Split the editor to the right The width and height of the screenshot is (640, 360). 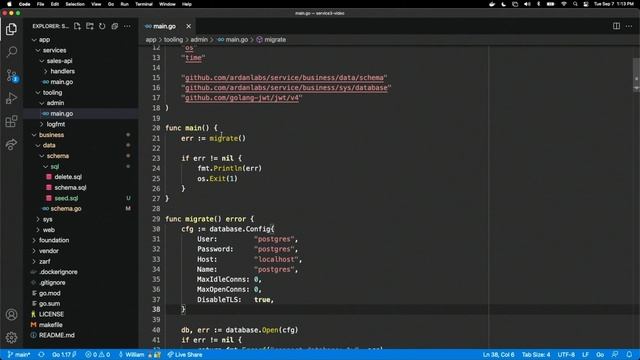[x=616, y=26]
